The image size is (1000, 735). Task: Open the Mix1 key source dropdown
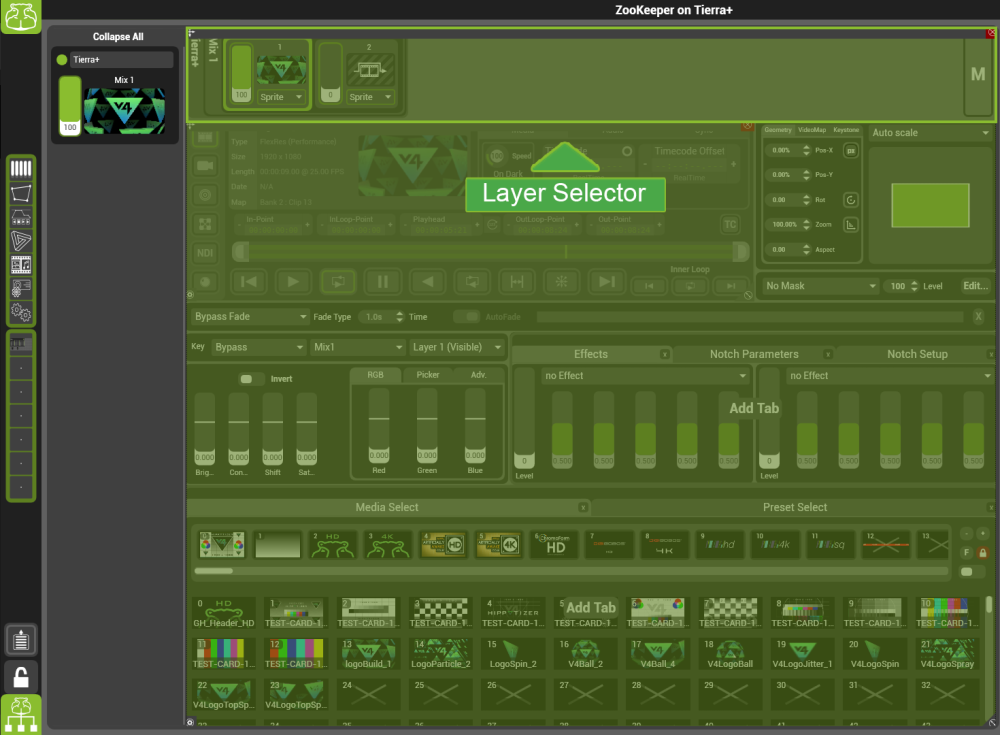(x=358, y=347)
